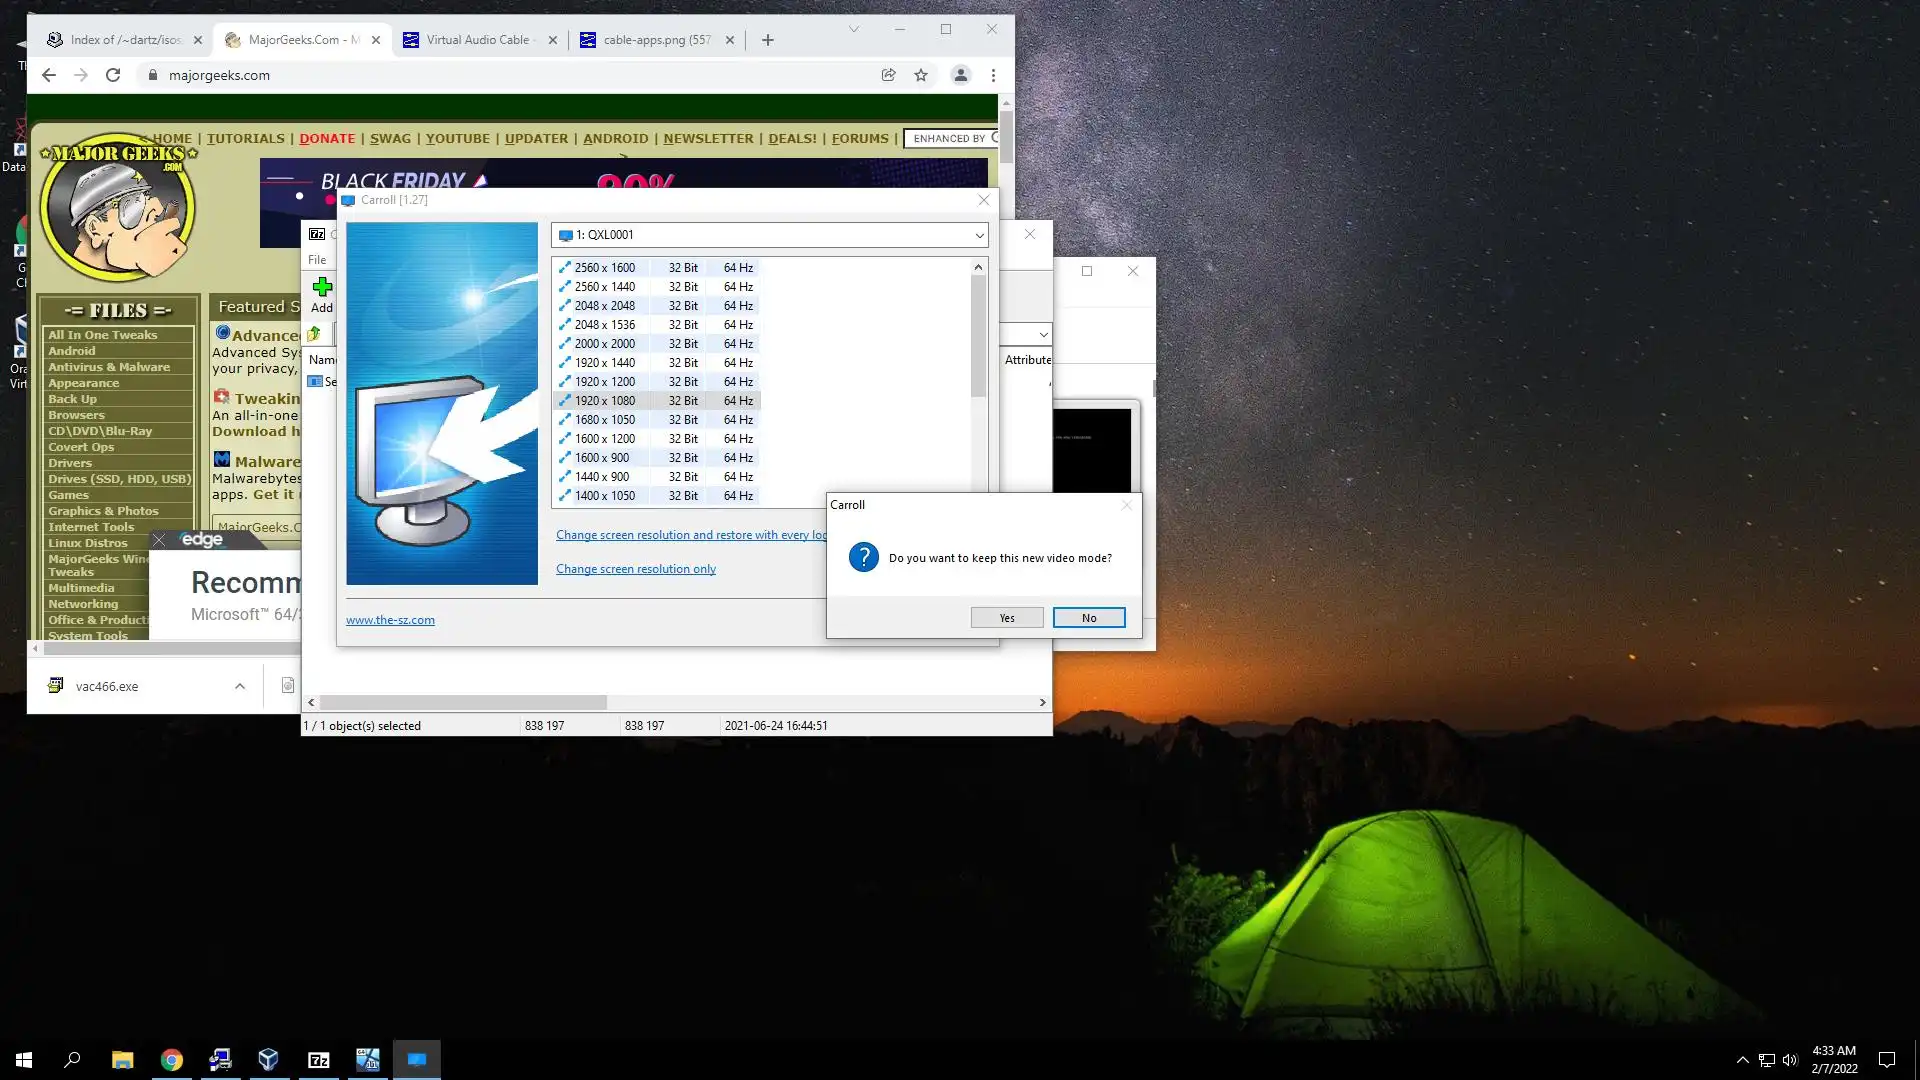
Task: Bookmark this page with star icon
Action: tap(921, 75)
